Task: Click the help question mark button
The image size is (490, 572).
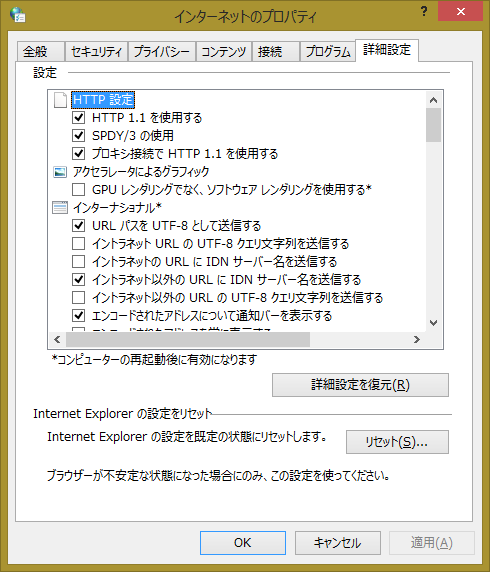Action: (424, 11)
